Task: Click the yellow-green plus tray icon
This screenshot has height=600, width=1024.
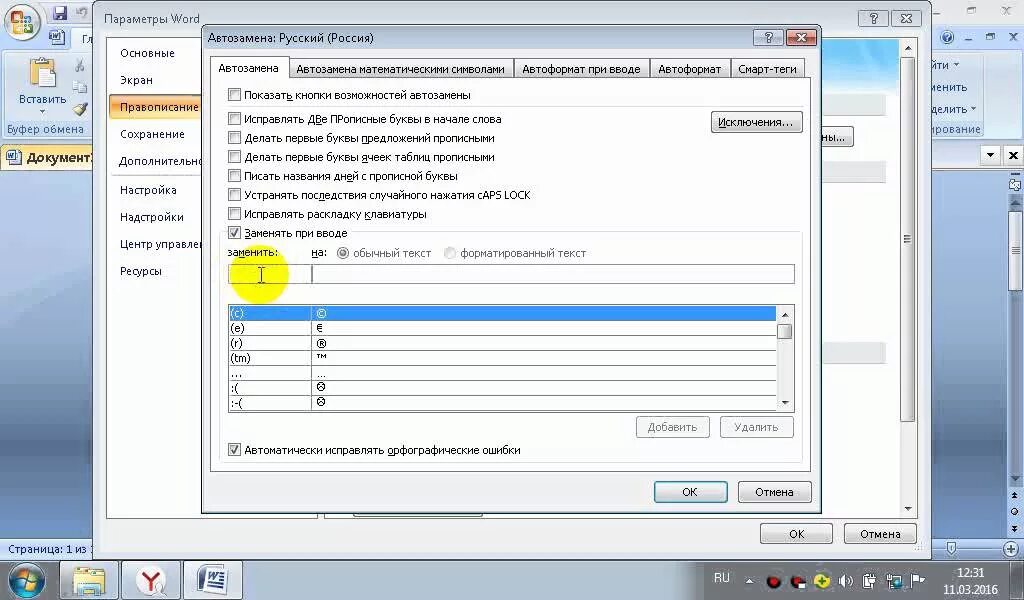Action: [x=822, y=580]
